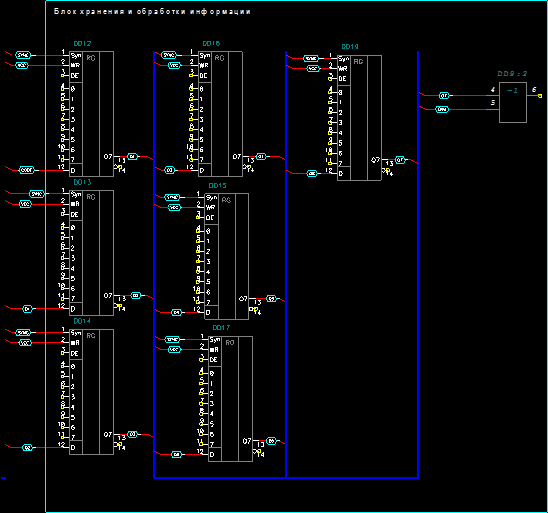Click the O7 output net tag of DD17

[272, 441]
